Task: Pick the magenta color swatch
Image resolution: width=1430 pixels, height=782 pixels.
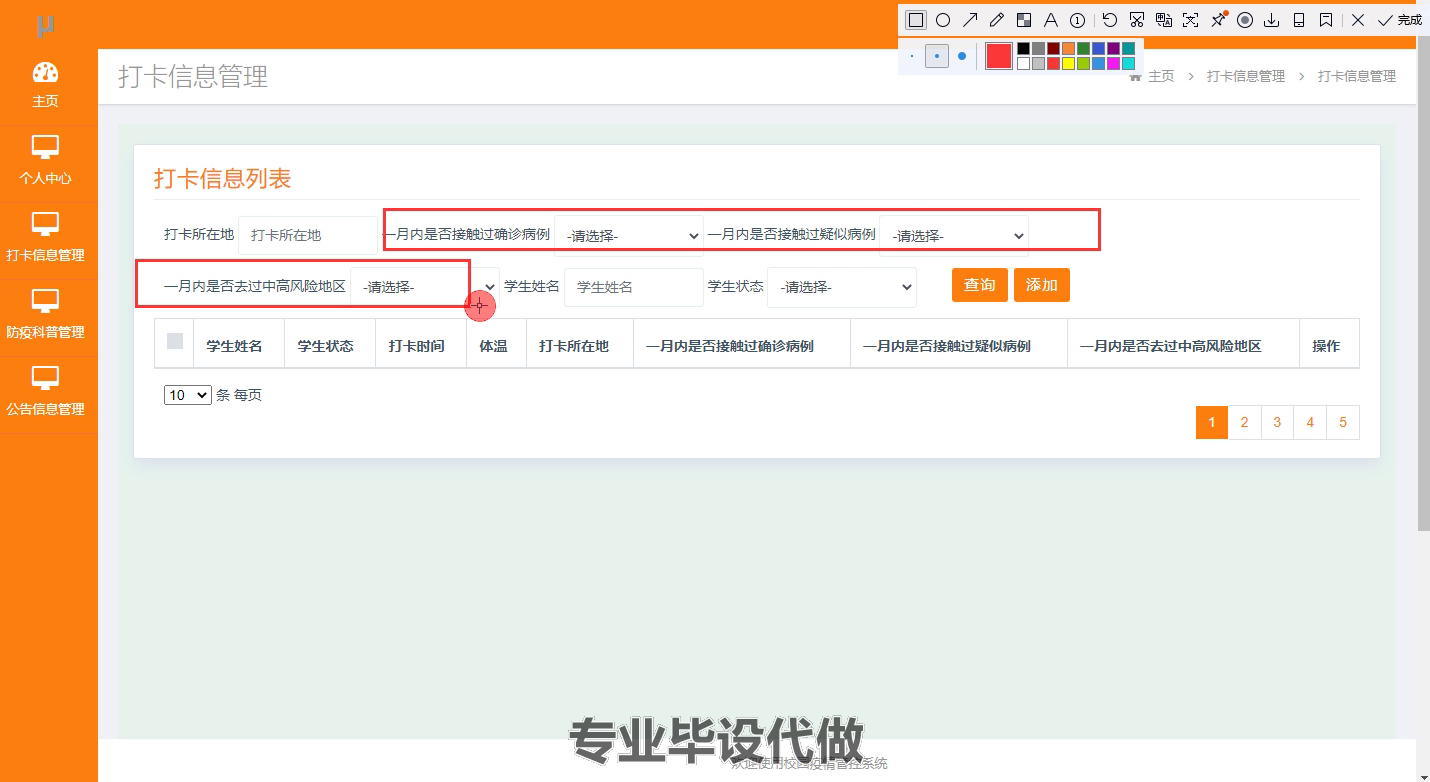Action: [1113, 63]
